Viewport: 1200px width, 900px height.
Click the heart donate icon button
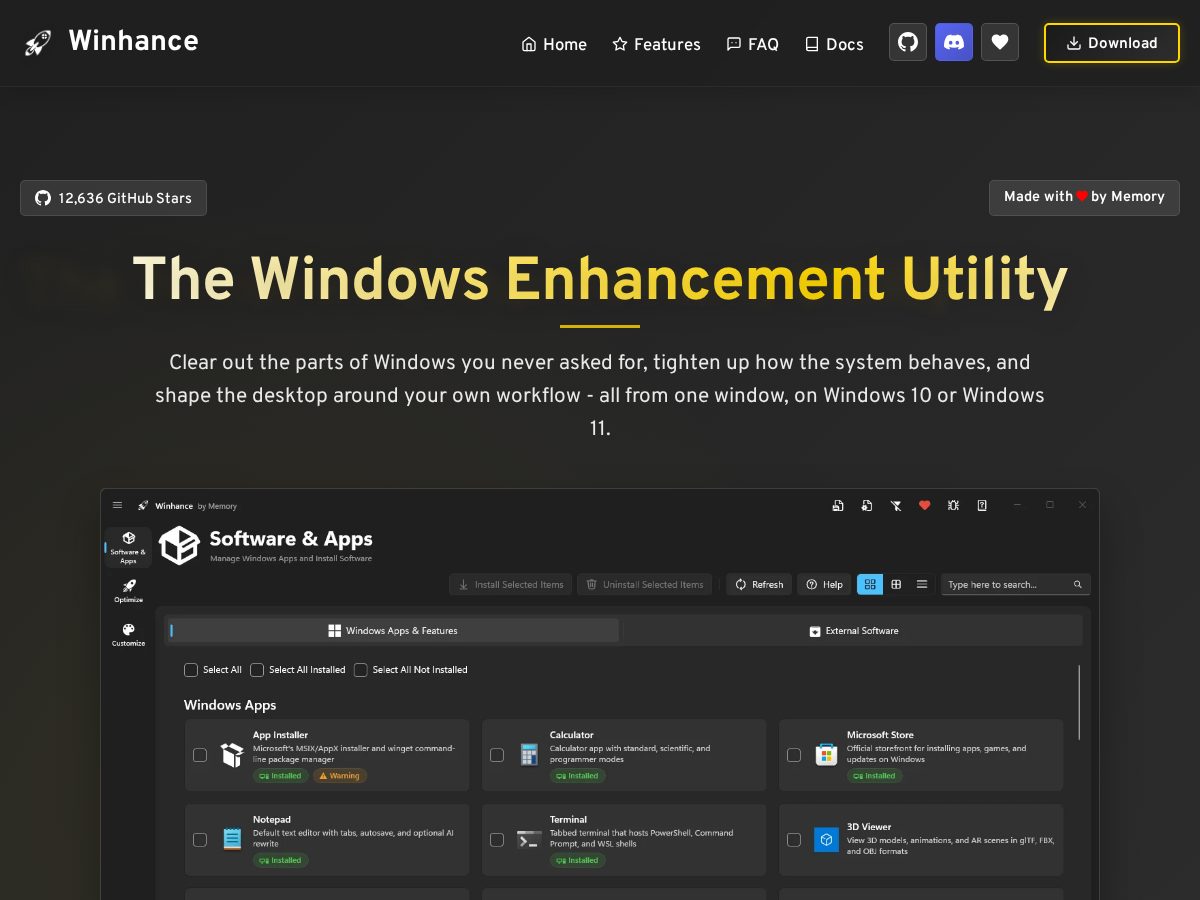(x=1000, y=43)
